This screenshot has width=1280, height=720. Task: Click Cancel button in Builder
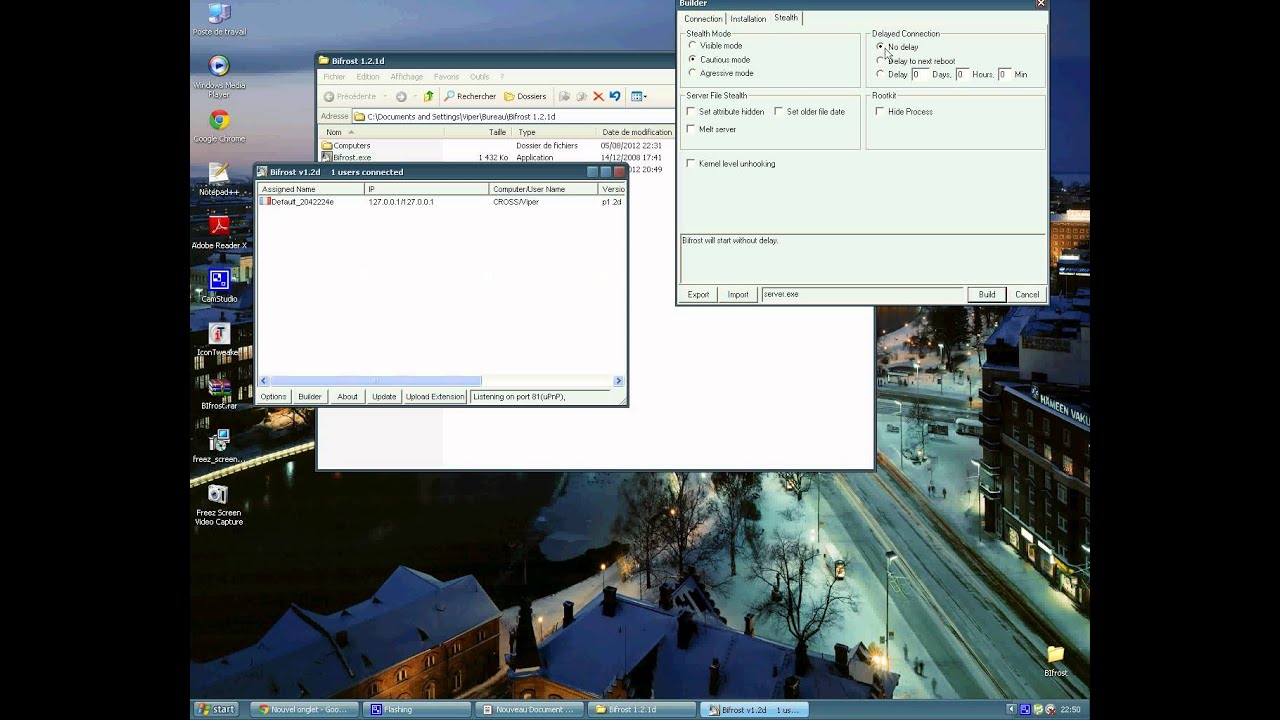coord(1027,294)
